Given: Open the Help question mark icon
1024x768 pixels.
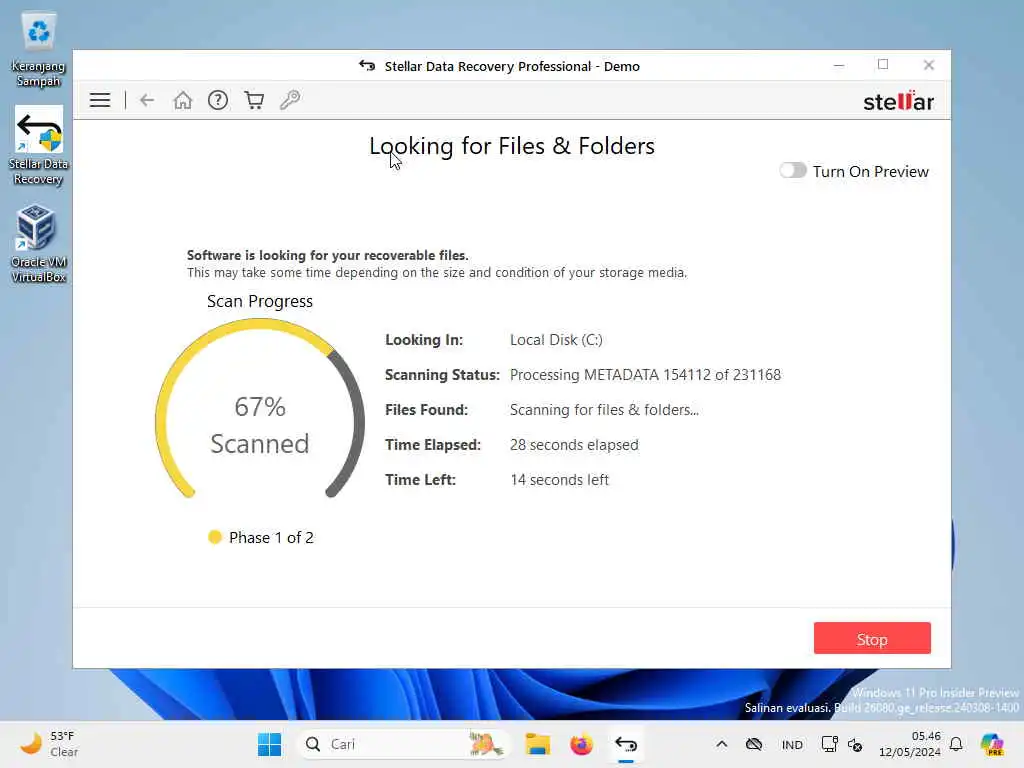Looking at the screenshot, I should coord(218,100).
